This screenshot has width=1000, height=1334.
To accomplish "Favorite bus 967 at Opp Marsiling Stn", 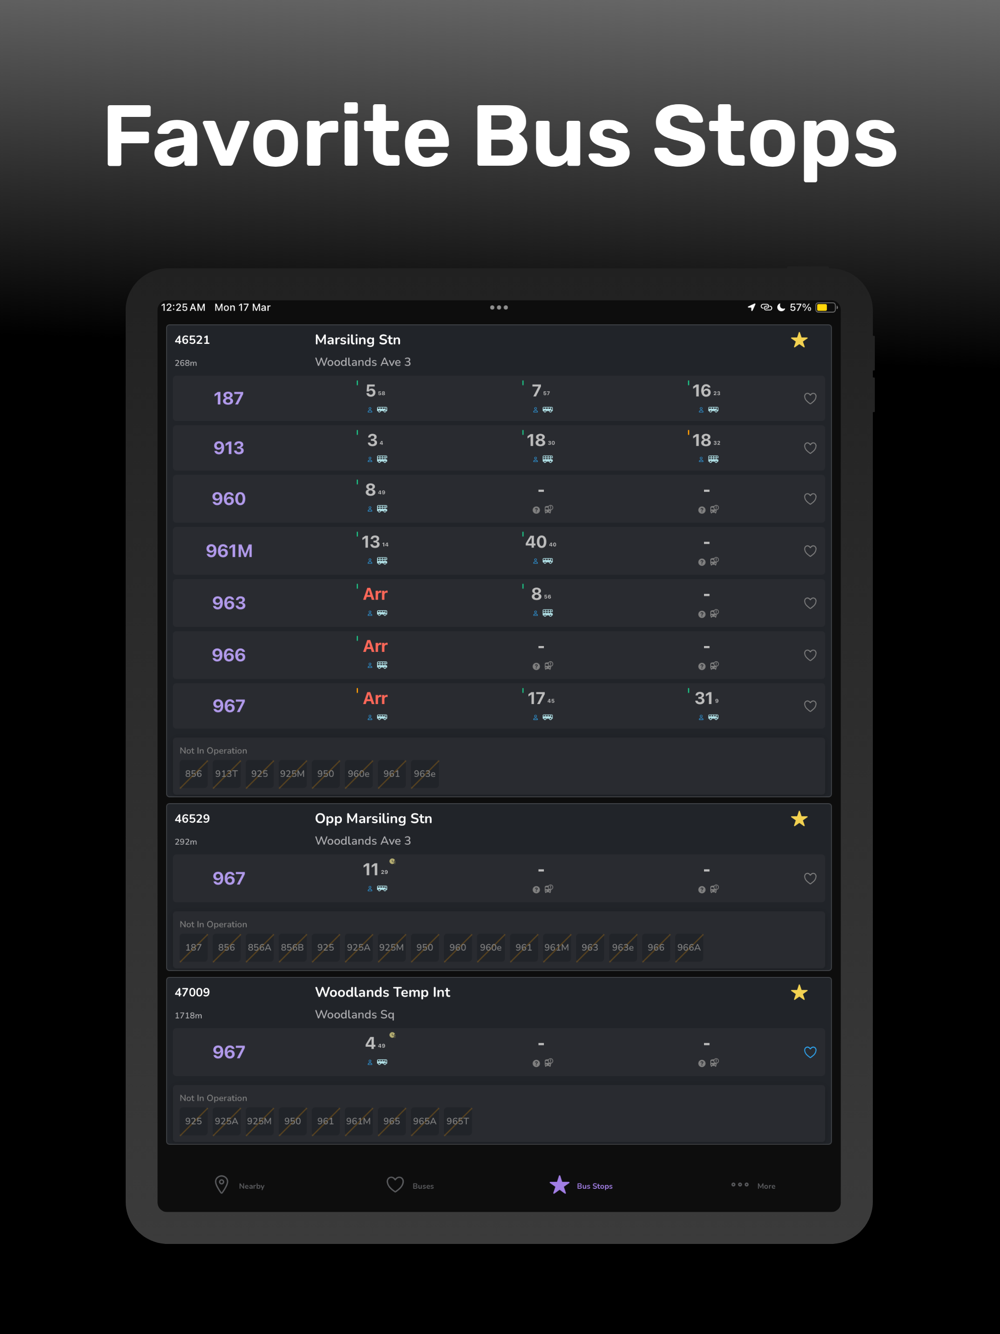I will click(x=810, y=879).
